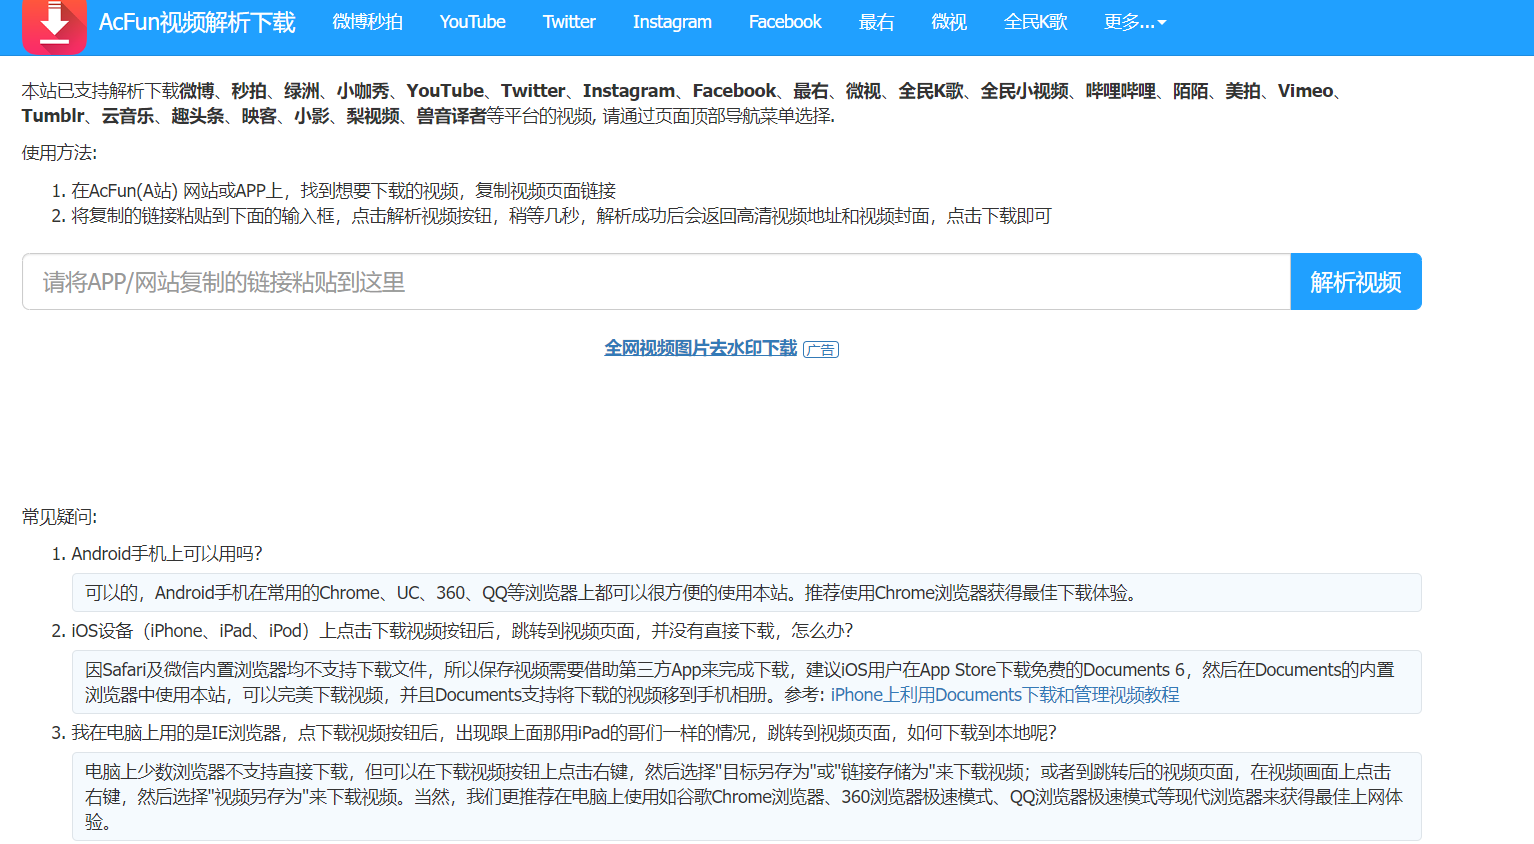Click the red download arrow logo icon

(x=54, y=24)
